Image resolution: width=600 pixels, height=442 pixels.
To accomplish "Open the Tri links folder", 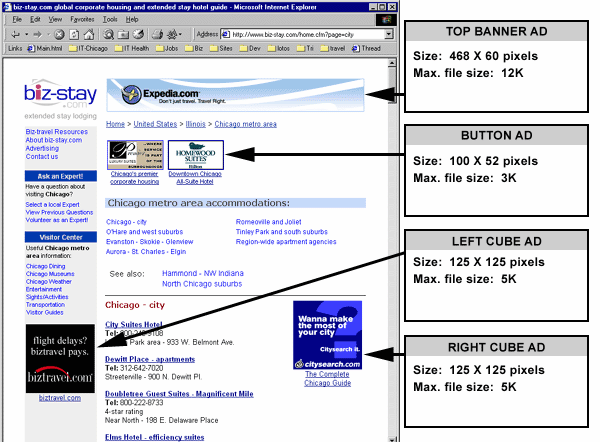I will (x=305, y=49).
